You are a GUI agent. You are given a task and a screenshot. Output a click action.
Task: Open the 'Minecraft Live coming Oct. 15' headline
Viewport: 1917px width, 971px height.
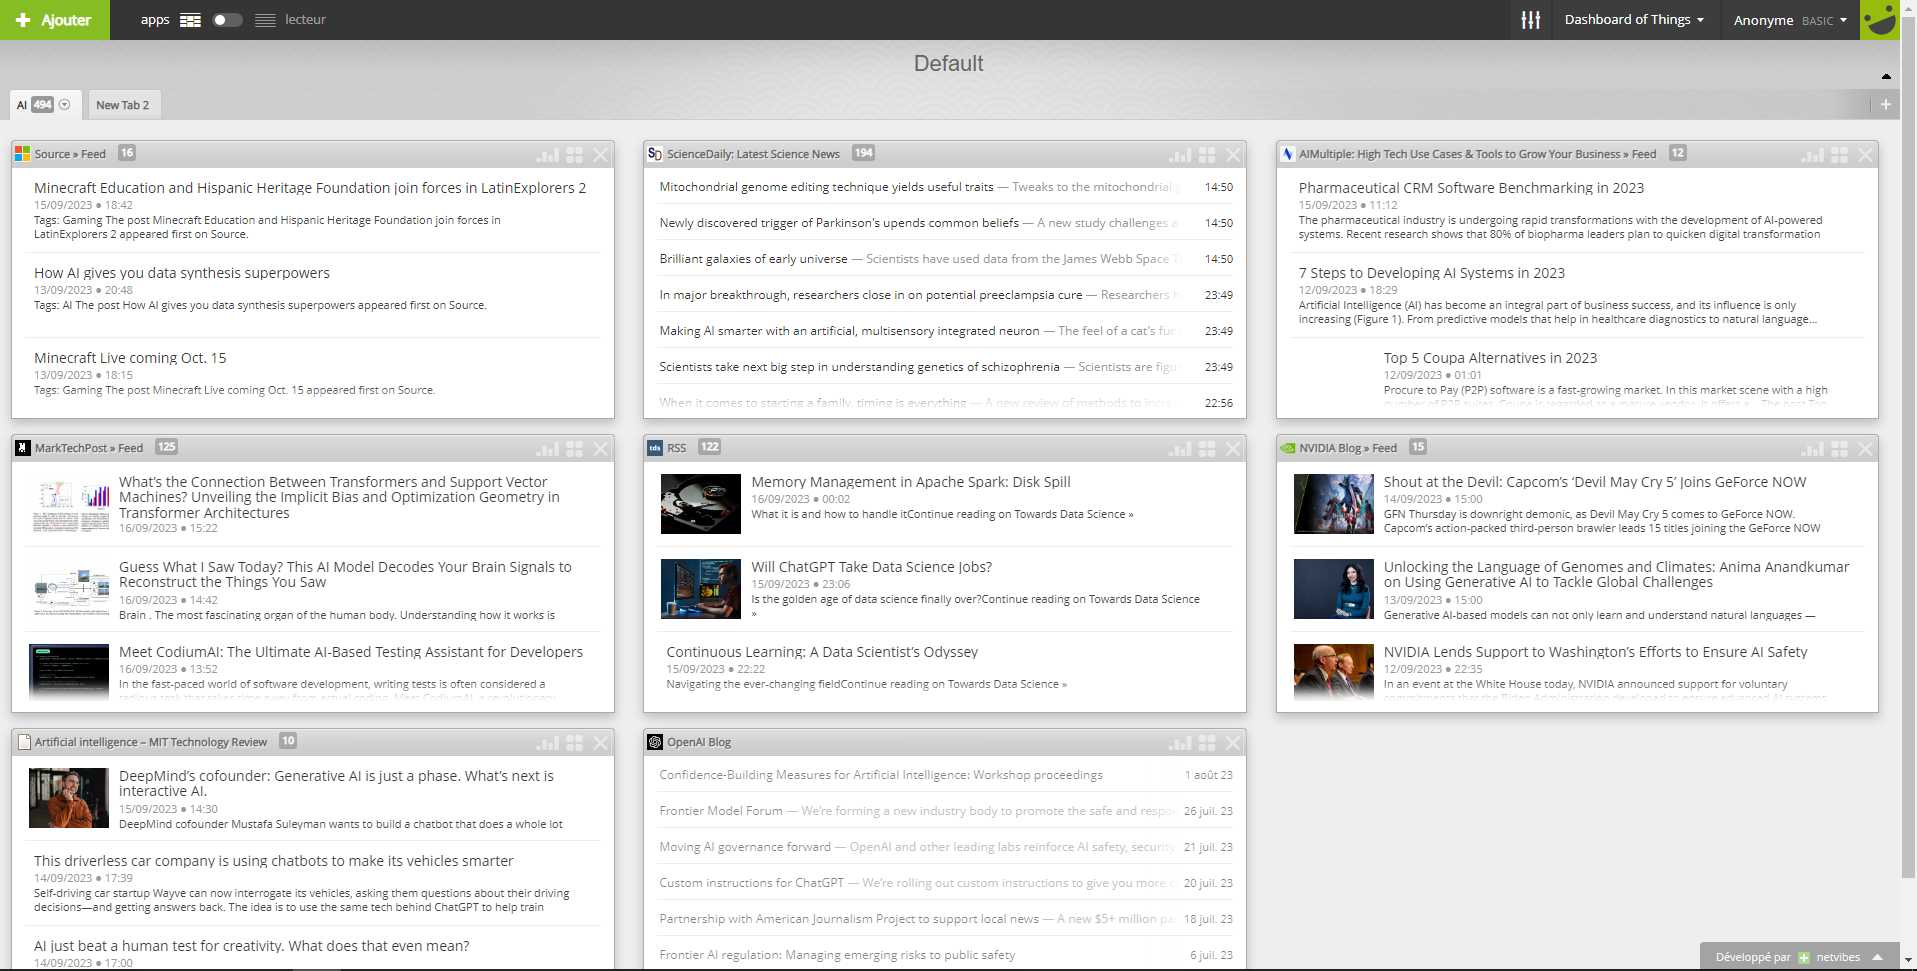click(x=130, y=358)
